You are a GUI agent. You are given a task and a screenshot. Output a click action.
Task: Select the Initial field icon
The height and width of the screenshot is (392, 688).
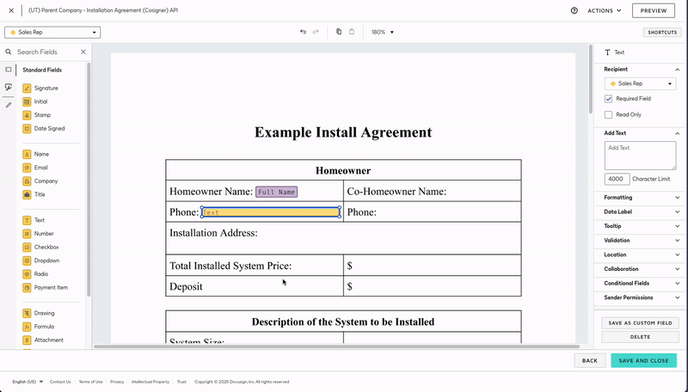pos(27,101)
